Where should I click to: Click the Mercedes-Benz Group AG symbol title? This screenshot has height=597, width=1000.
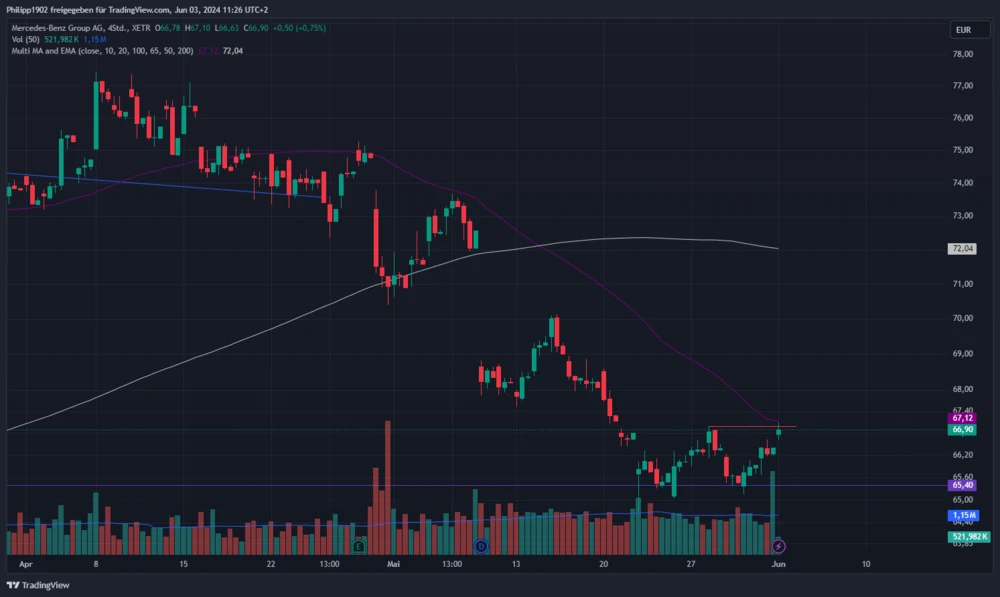coord(62,27)
